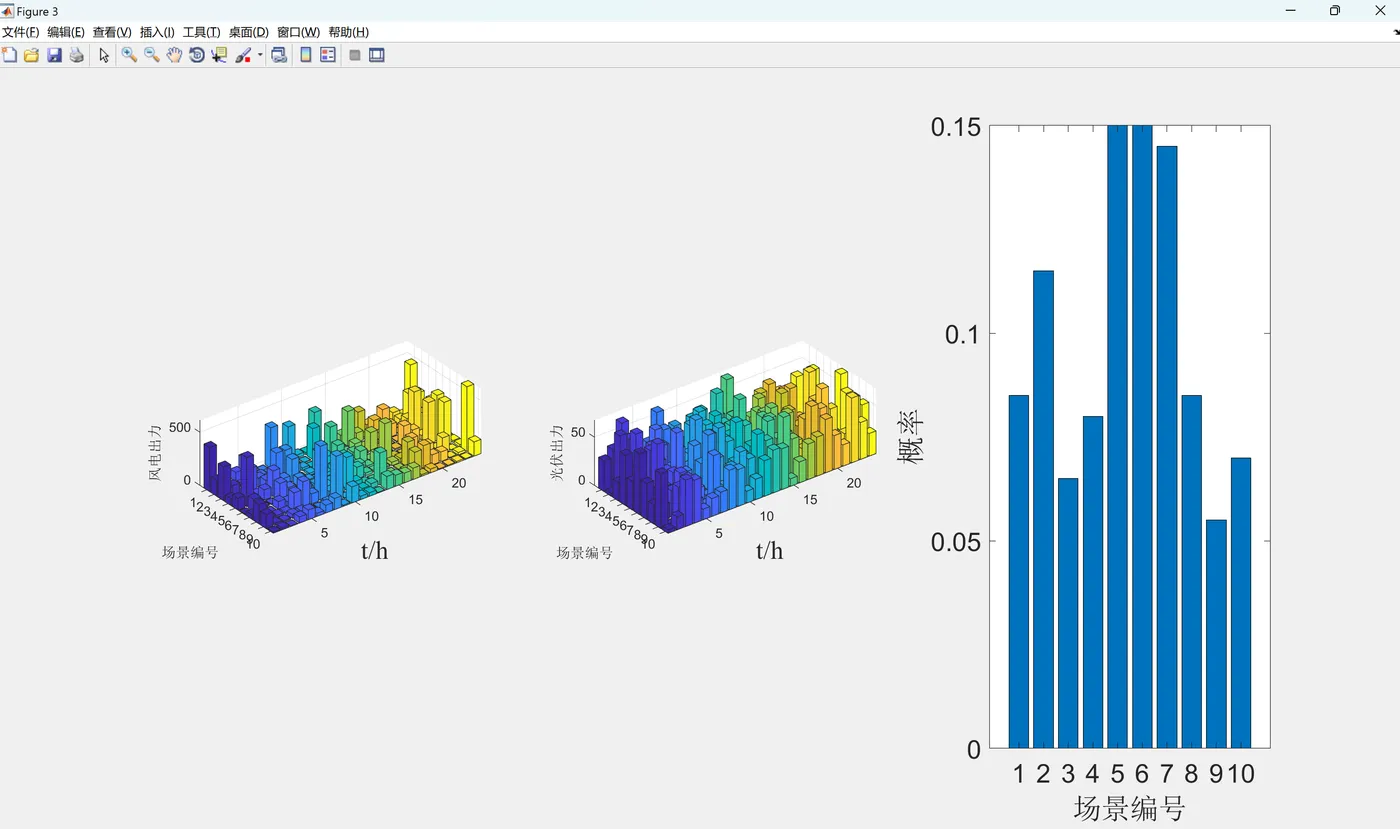Click the Figure 3 window title text
1400x829 pixels.
pyautogui.click(x=38, y=11)
